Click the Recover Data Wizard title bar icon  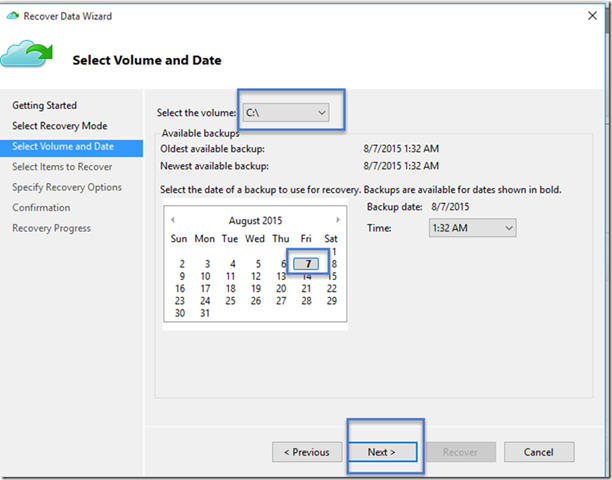pos(12,16)
